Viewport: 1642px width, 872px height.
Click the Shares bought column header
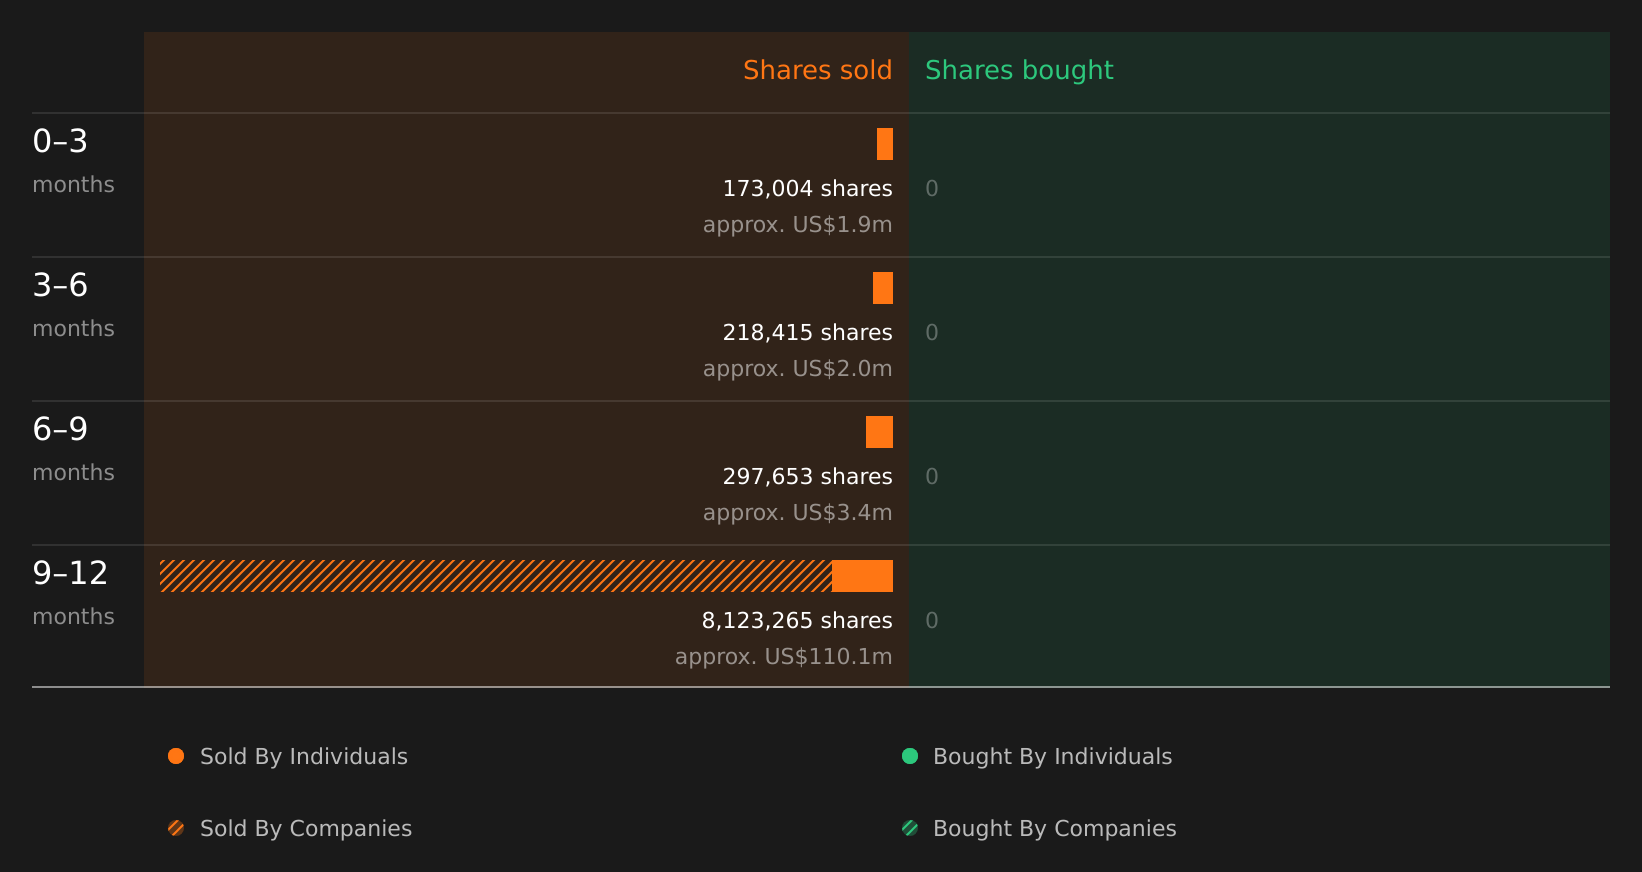tap(1019, 71)
